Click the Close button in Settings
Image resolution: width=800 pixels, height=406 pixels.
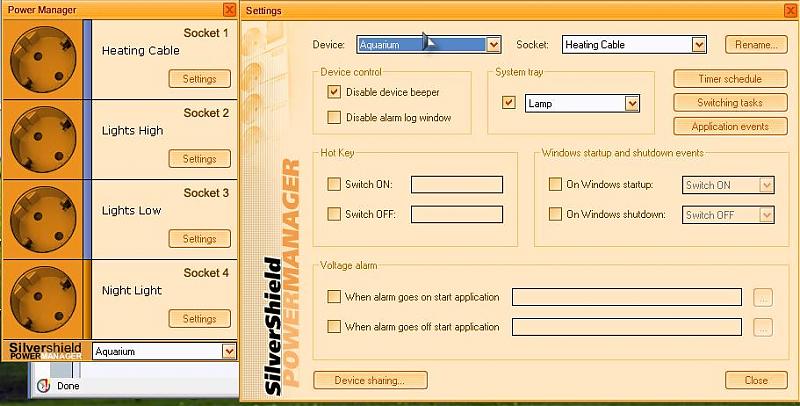click(756, 380)
